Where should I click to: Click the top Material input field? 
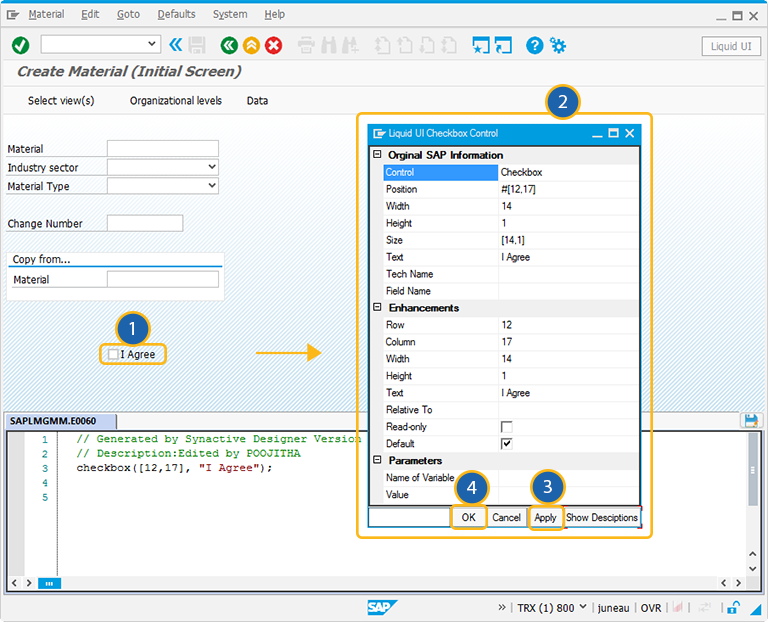coord(163,148)
